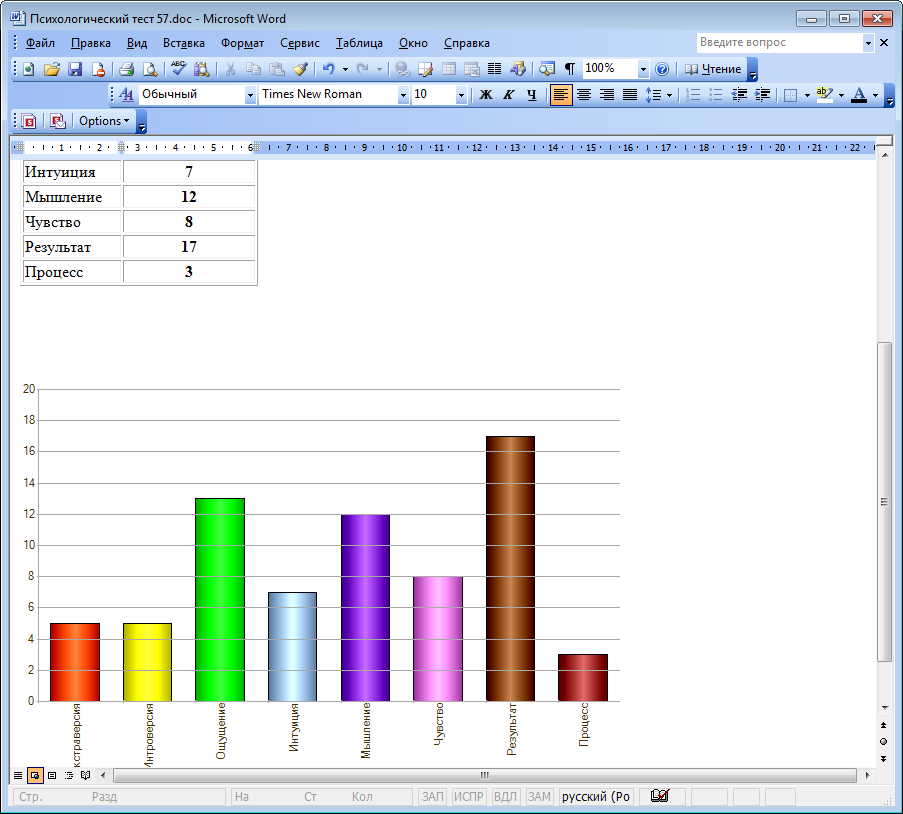Click the русский language indicator
The image size is (903, 814).
(x=596, y=797)
